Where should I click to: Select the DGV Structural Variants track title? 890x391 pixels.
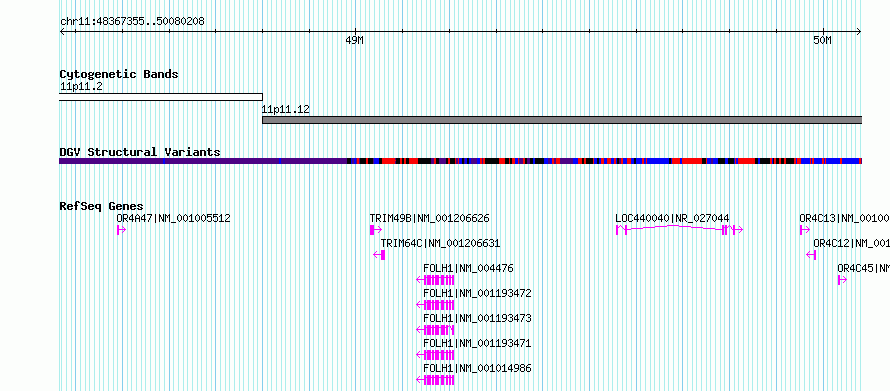pyautogui.click(x=140, y=152)
